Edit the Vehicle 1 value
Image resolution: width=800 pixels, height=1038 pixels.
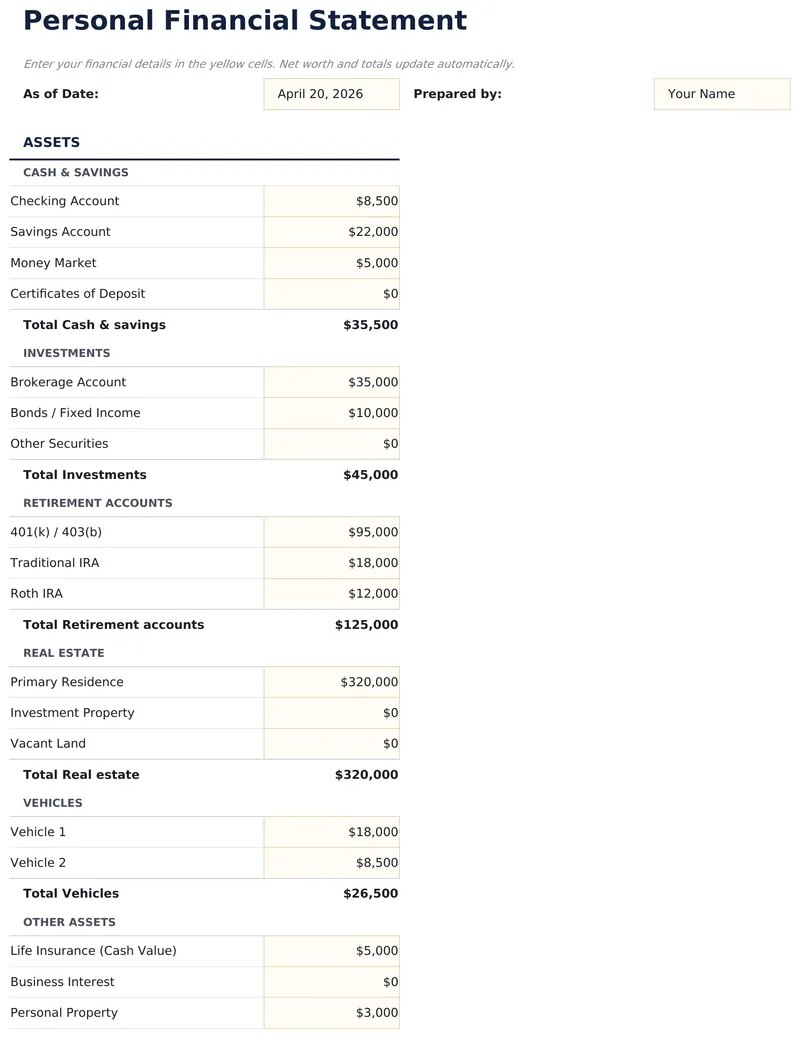point(331,831)
